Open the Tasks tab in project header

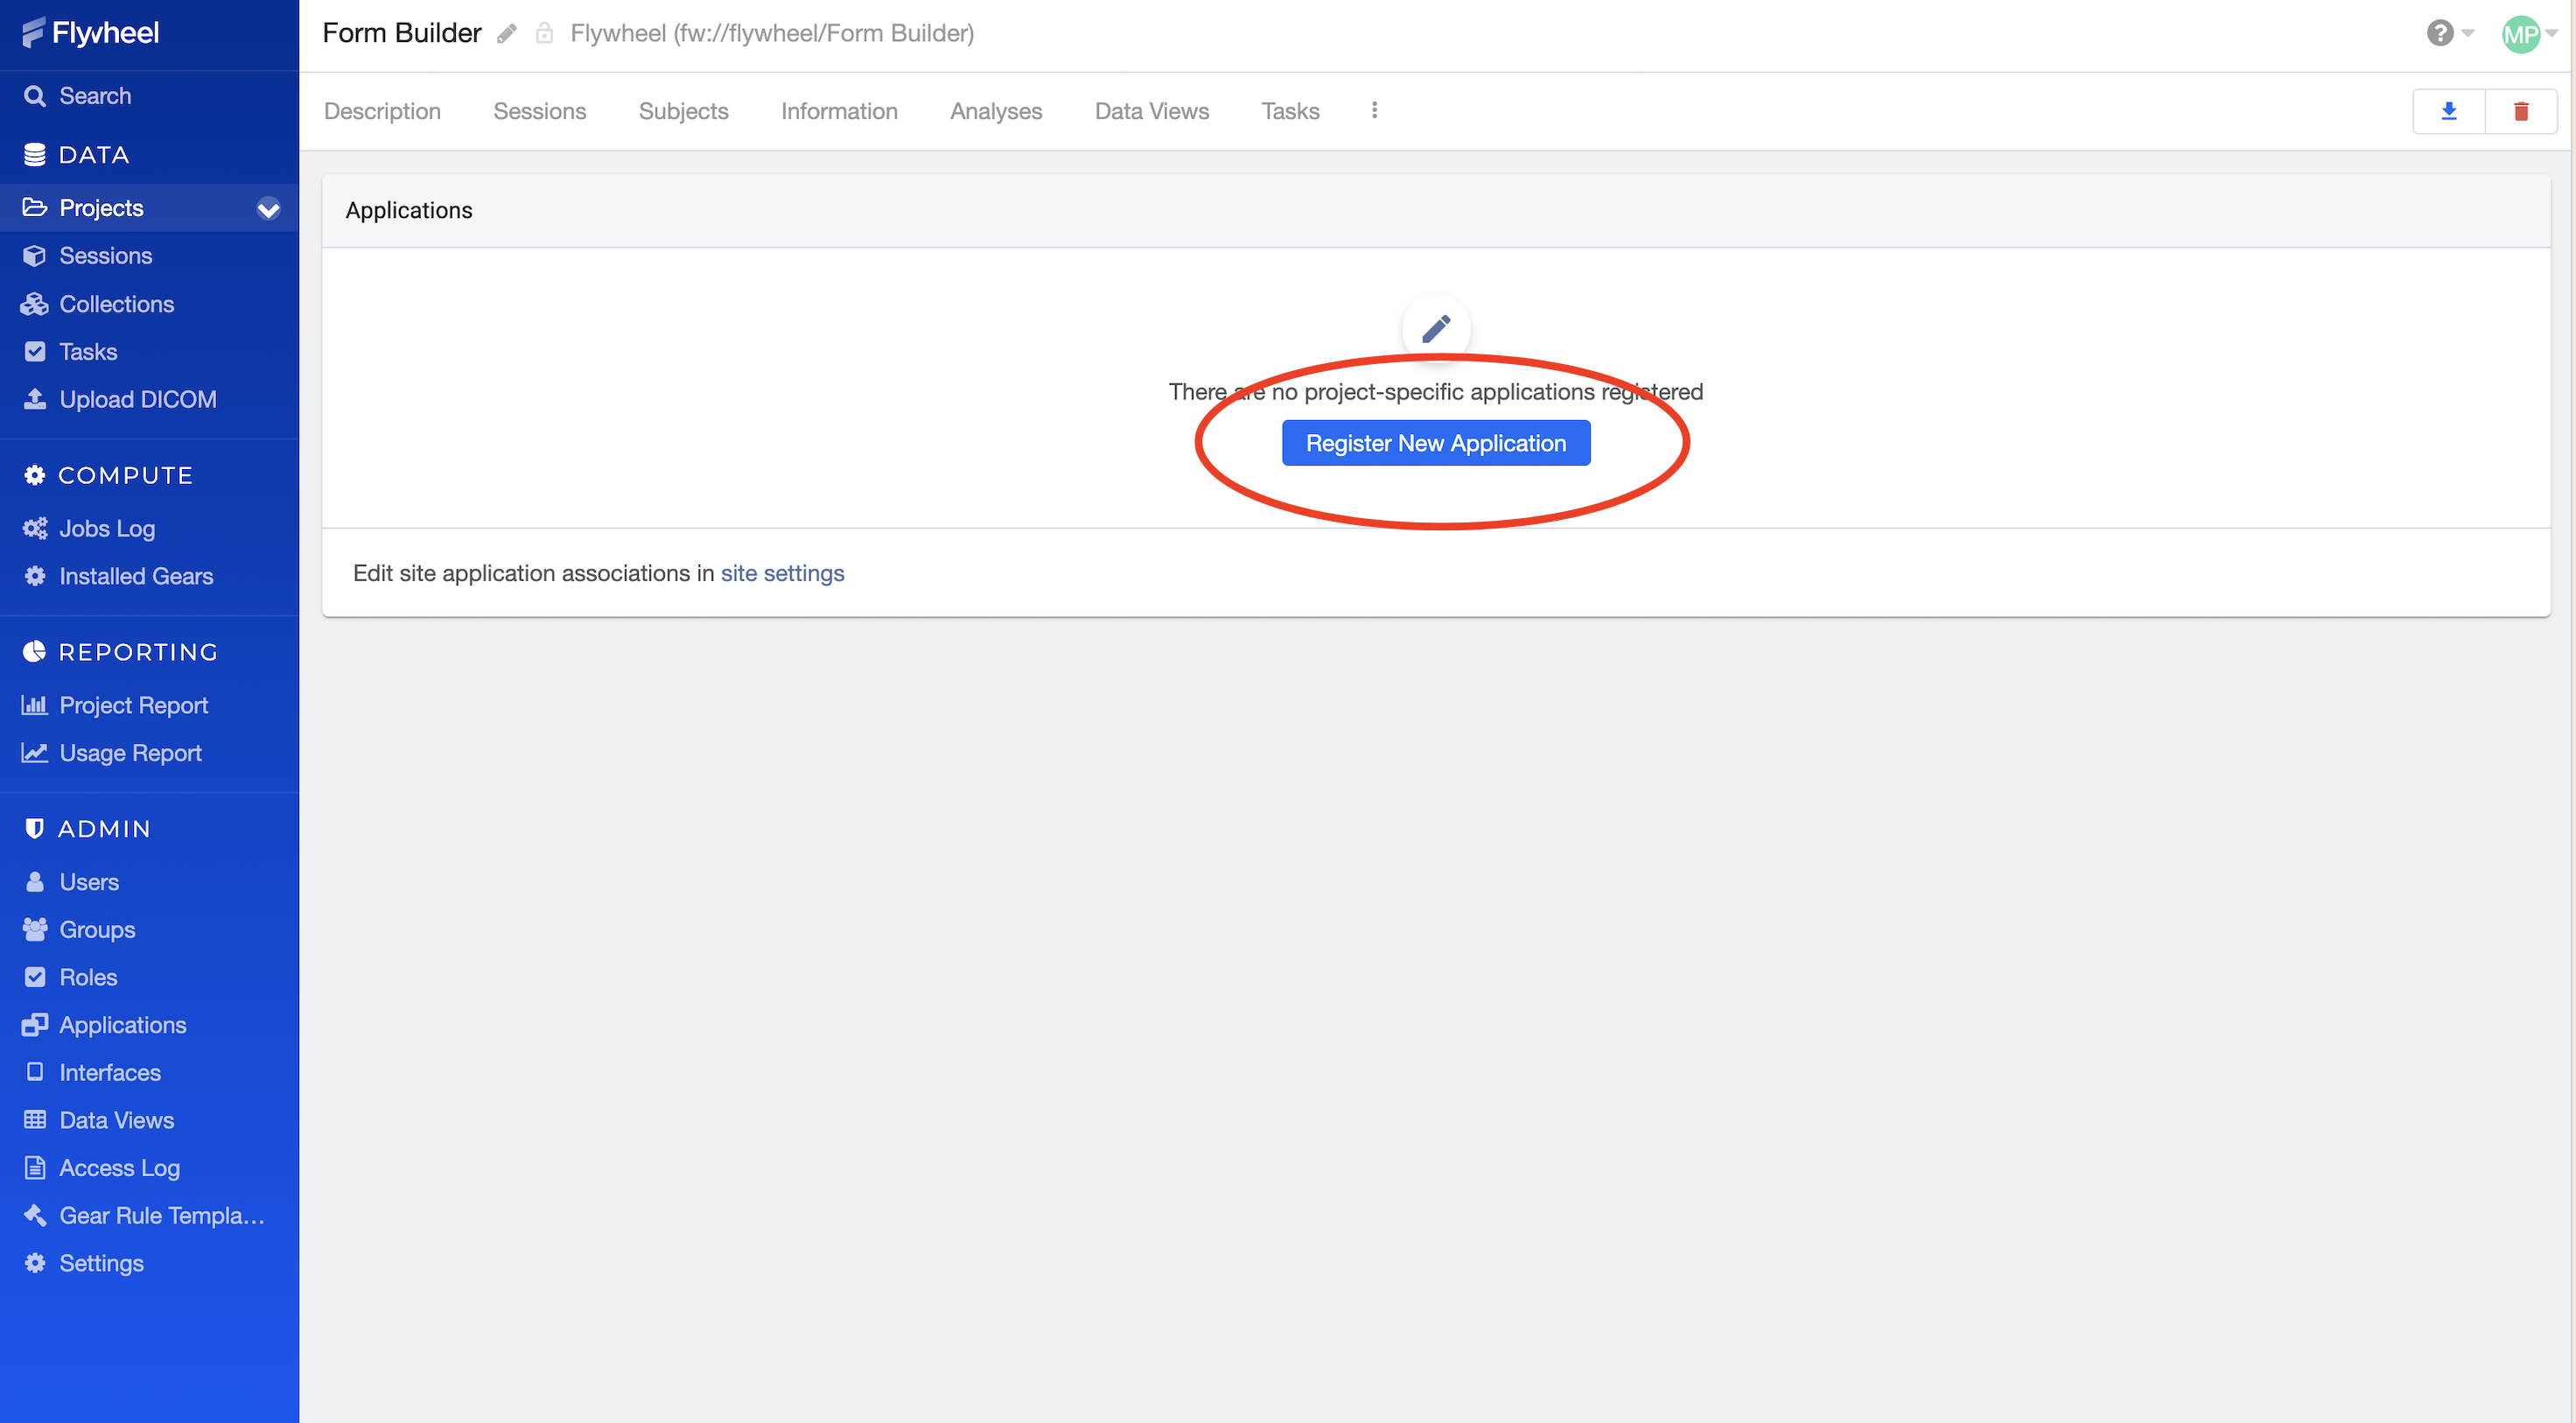1290,111
